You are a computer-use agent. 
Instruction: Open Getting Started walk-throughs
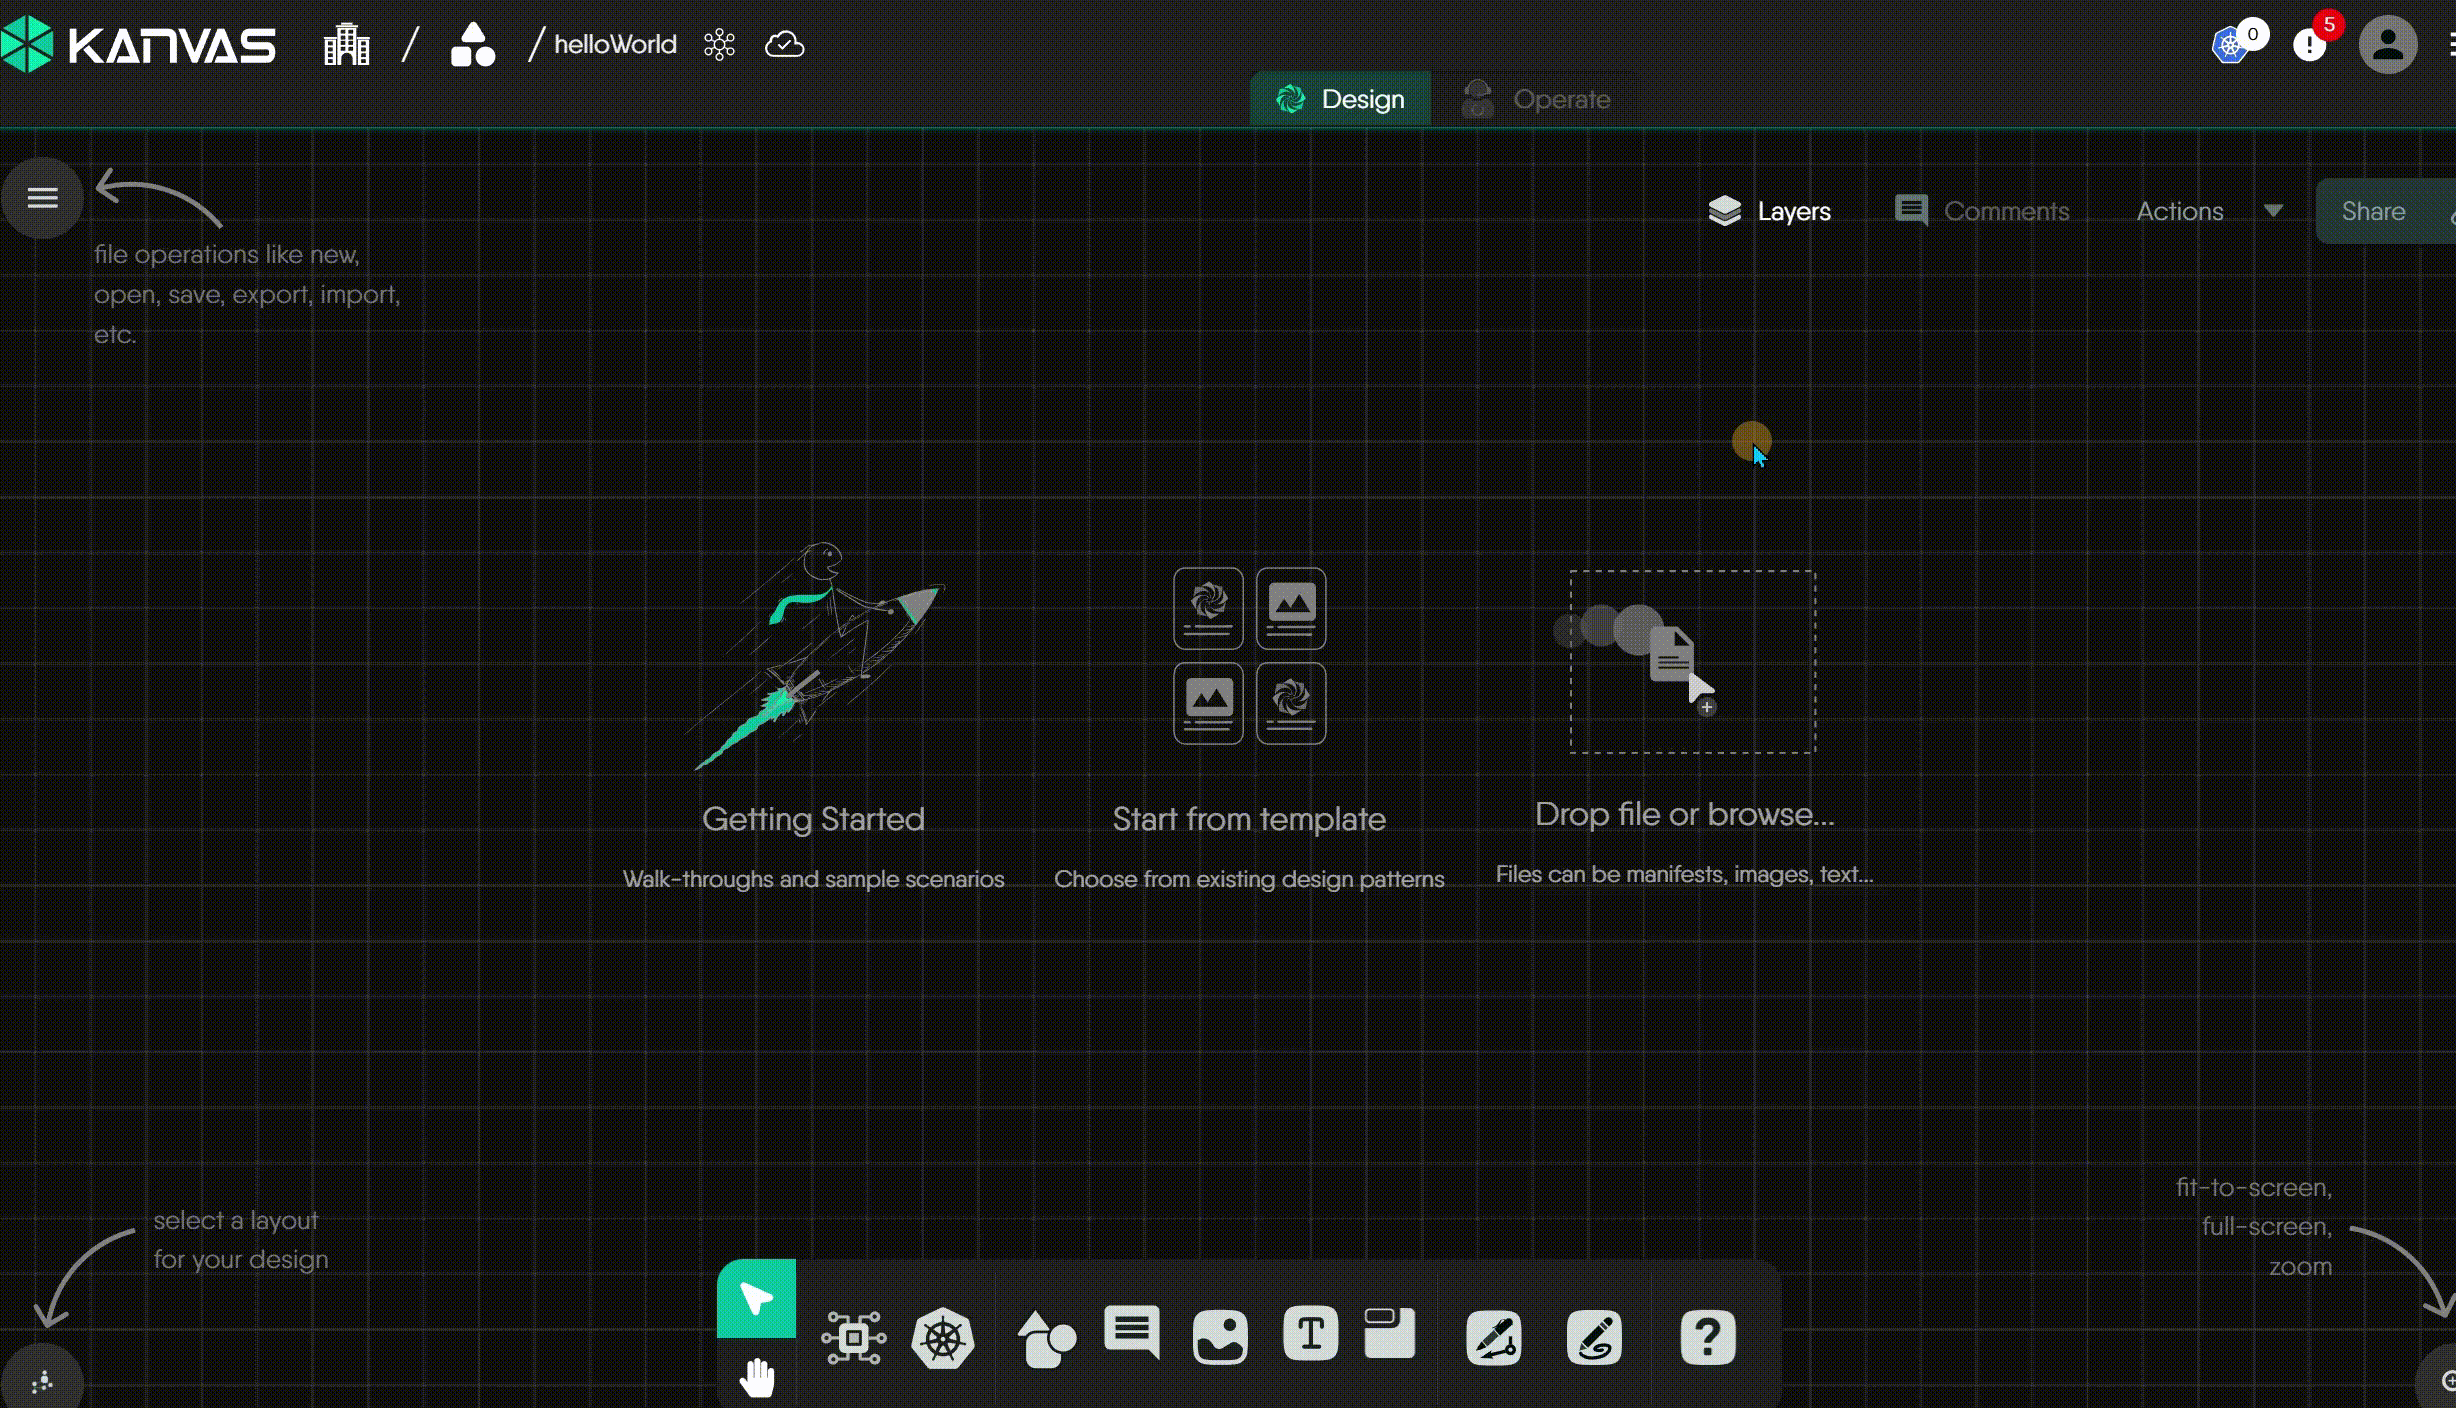pos(813,818)
